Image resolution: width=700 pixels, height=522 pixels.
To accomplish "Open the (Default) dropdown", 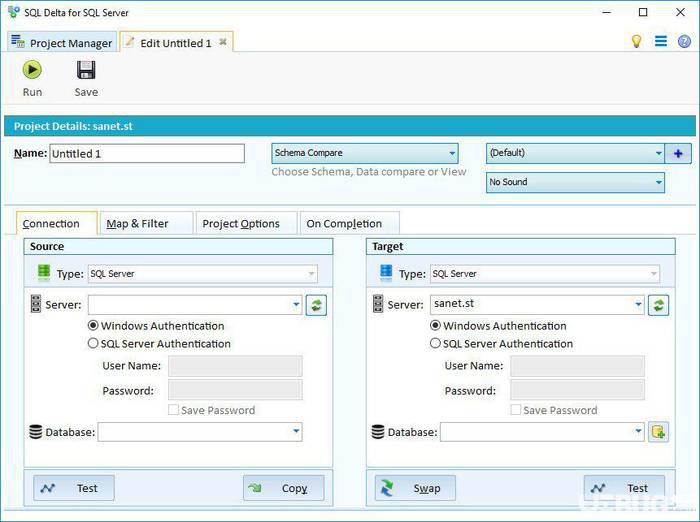I will 575,153.
